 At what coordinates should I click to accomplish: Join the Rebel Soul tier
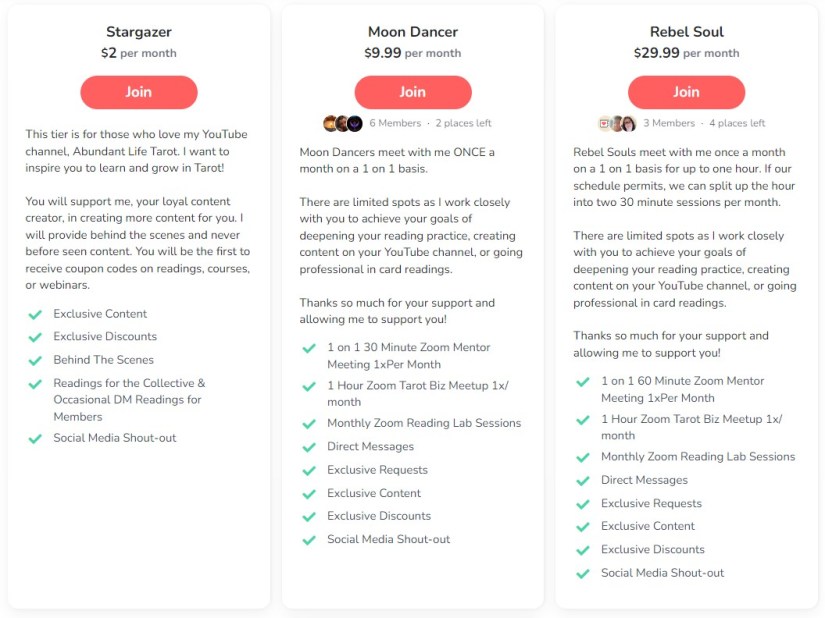coord(686,92)
